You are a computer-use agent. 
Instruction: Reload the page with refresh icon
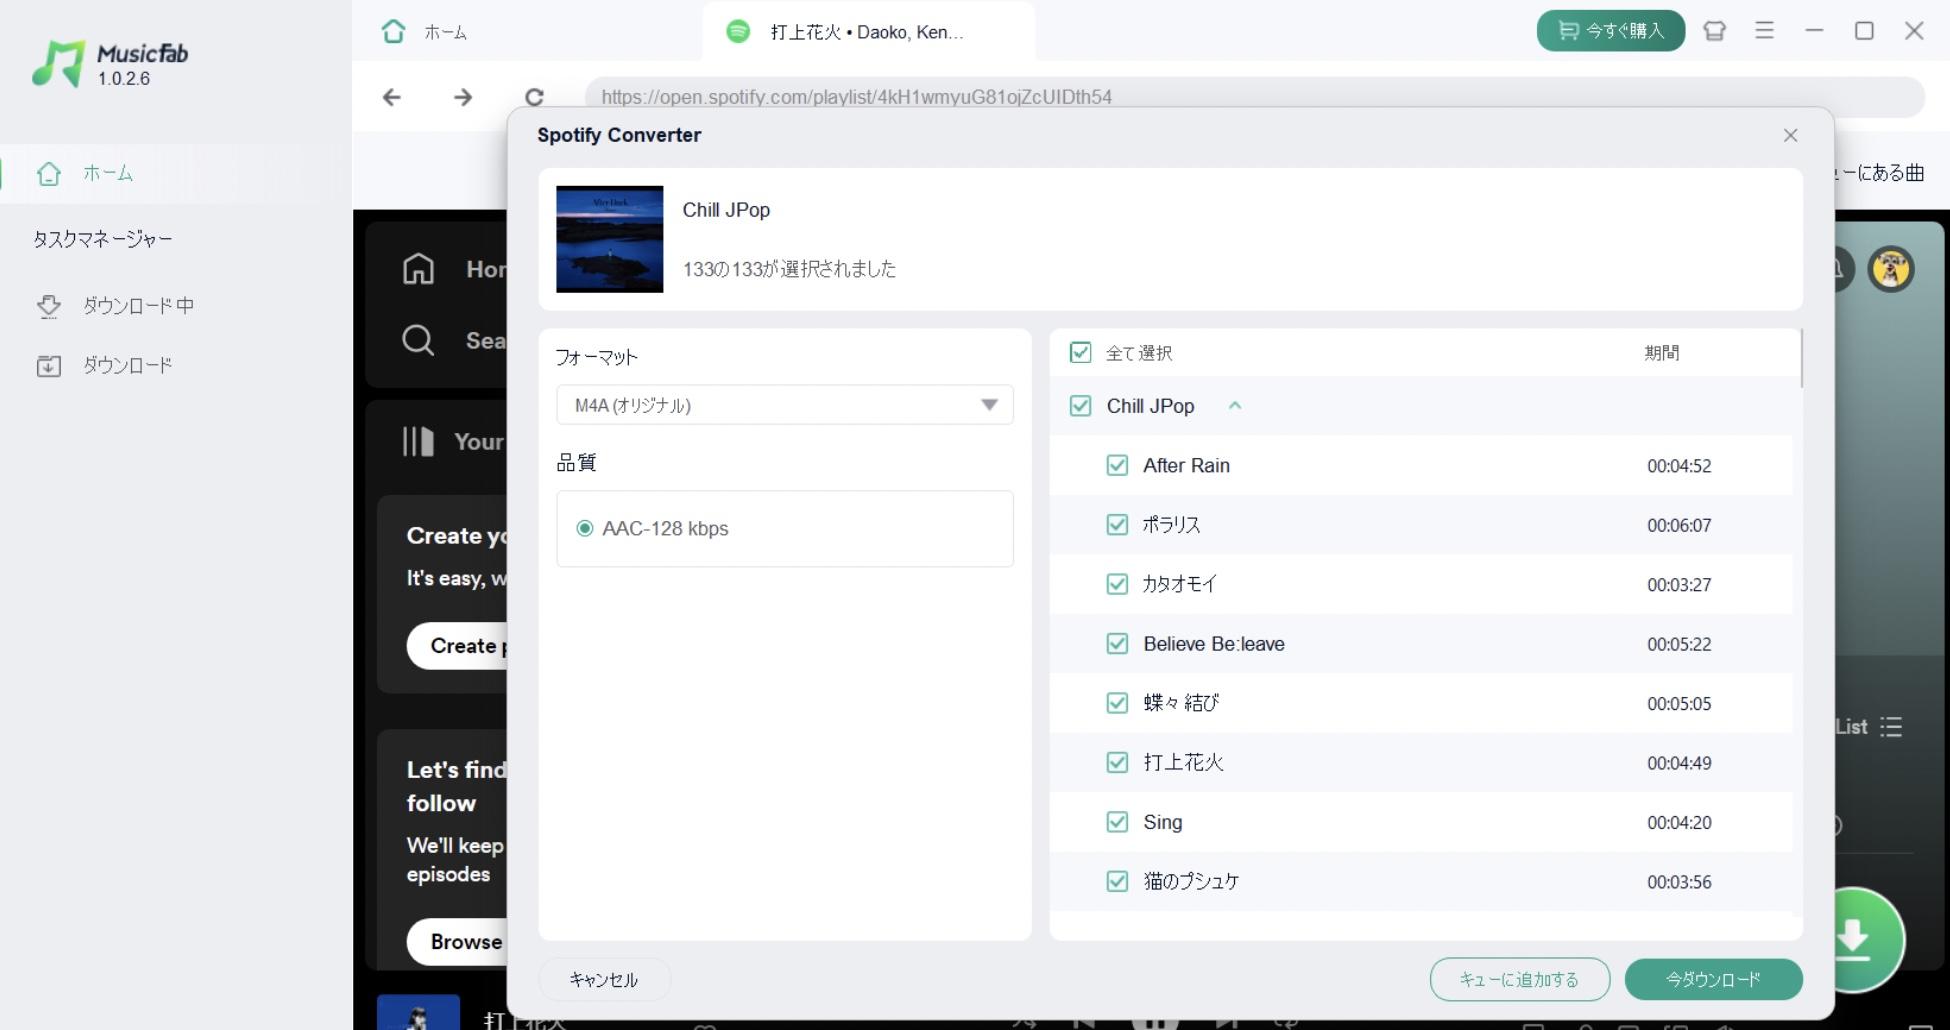(x=534, y=97)
